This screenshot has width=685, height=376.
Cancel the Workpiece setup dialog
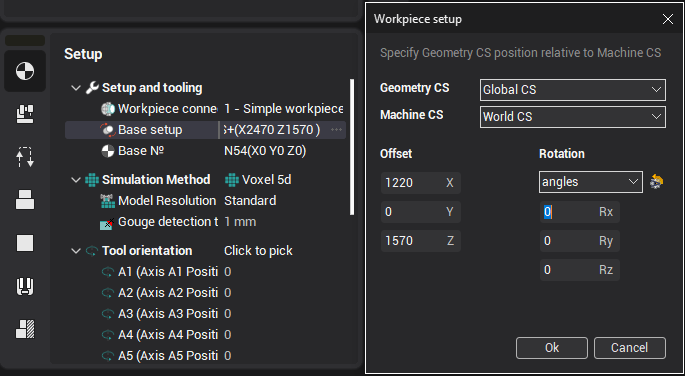coord(630,348)
